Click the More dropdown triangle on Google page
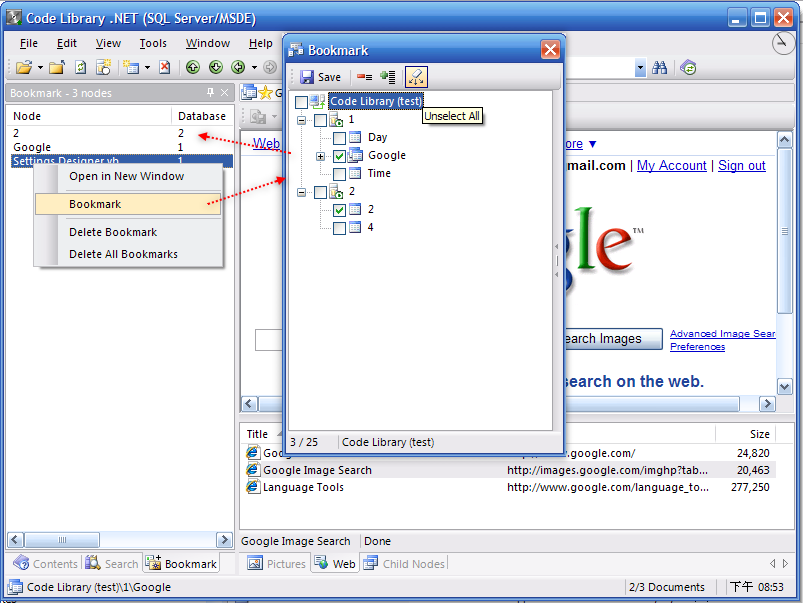Screen dimensions: 803x603 [x=593, y=144]
